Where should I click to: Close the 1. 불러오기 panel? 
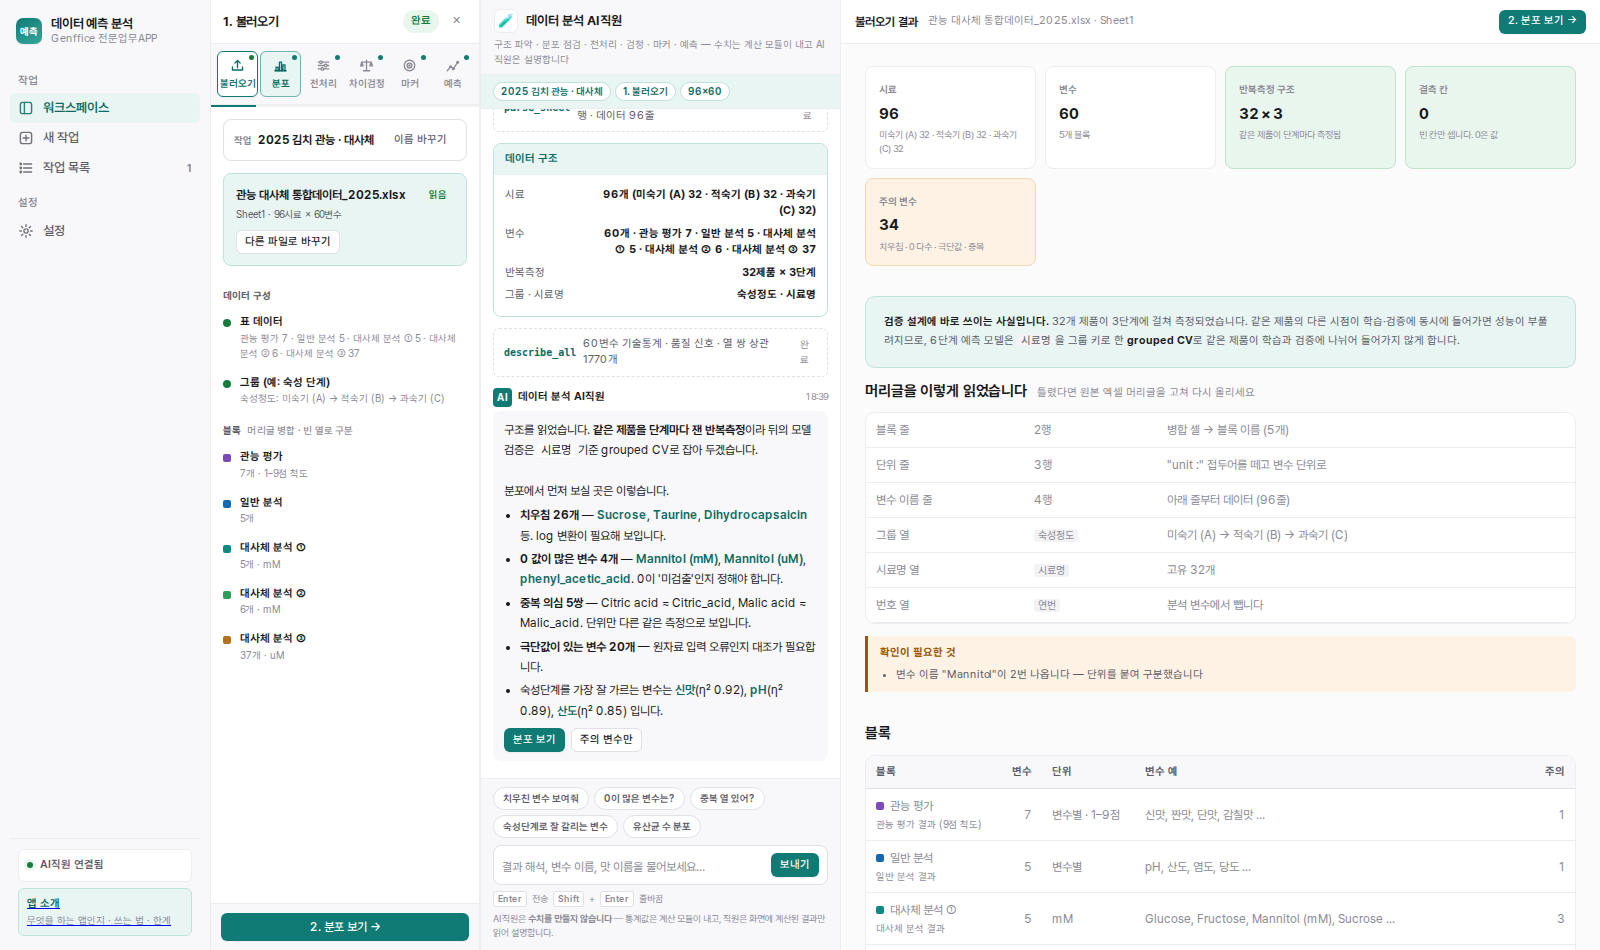(x=457, y=20)
